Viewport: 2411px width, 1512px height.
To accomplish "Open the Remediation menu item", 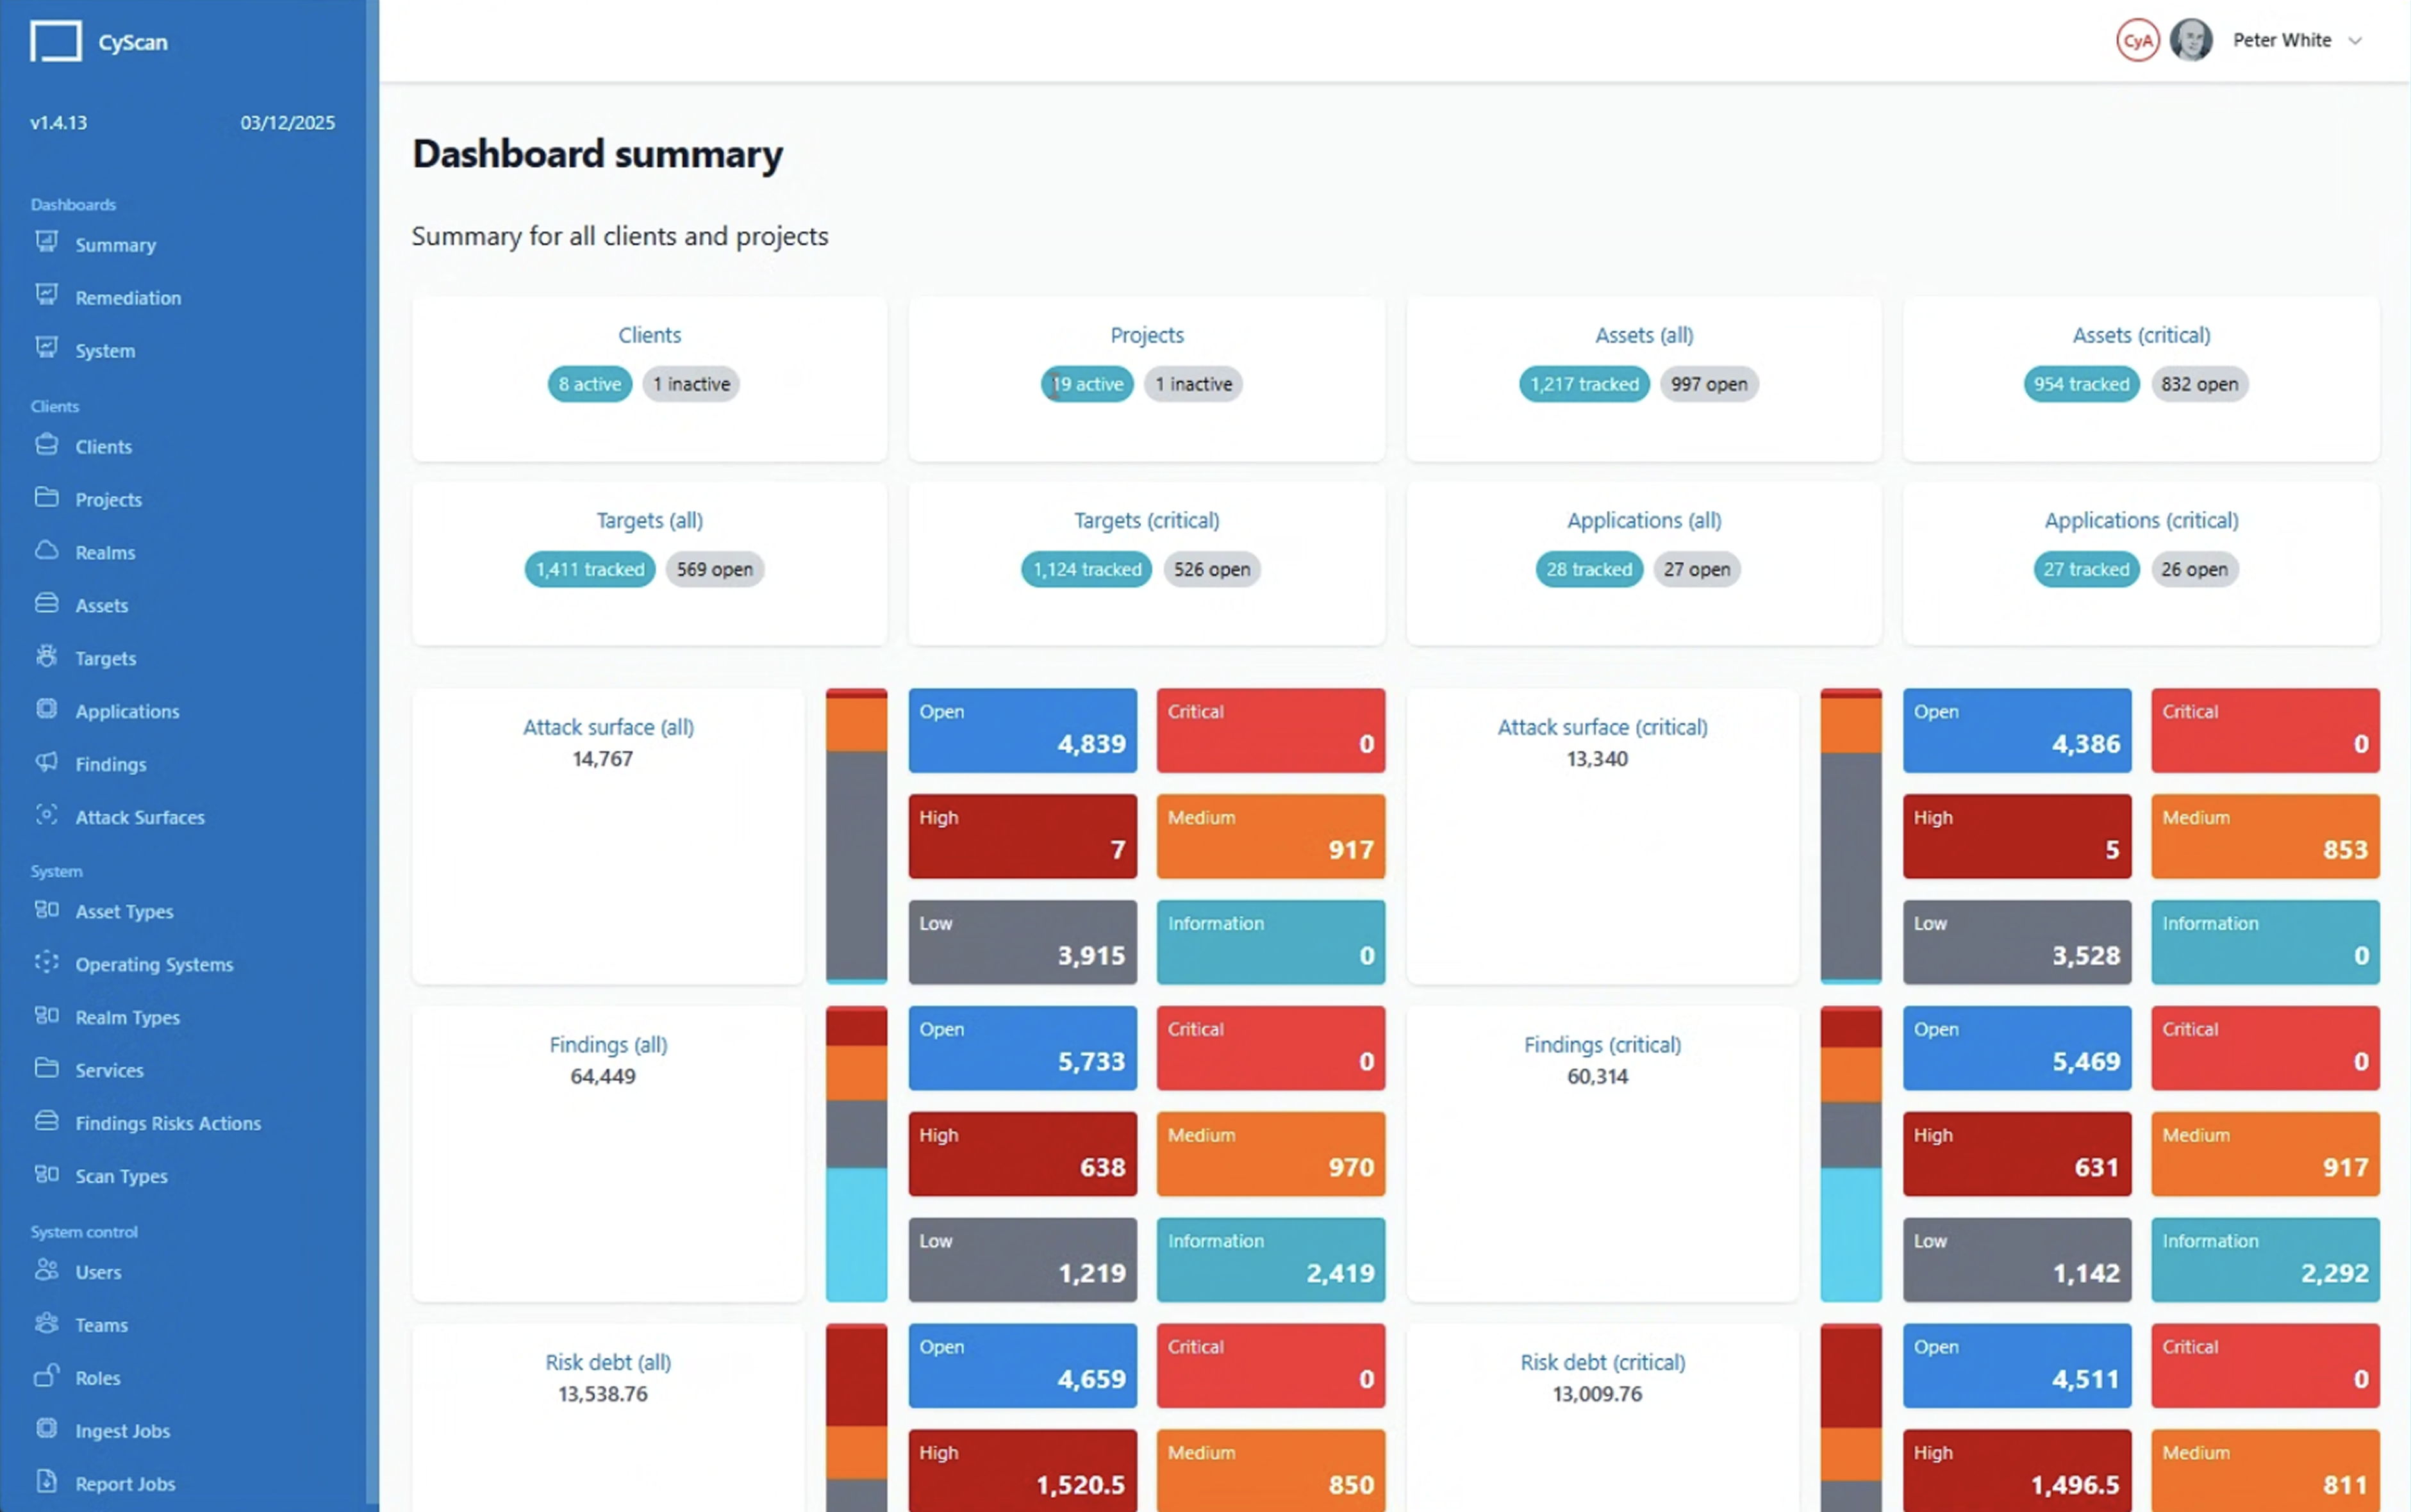I will pyautogui.click(x=128, y=298).
